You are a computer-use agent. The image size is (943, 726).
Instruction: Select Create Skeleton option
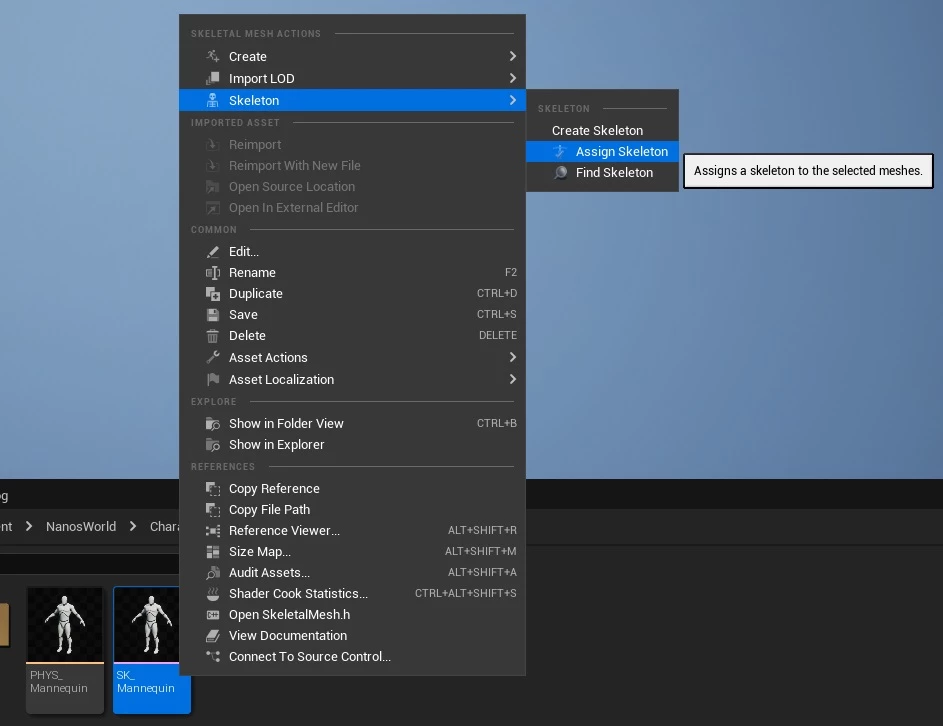tap(597, 131)
